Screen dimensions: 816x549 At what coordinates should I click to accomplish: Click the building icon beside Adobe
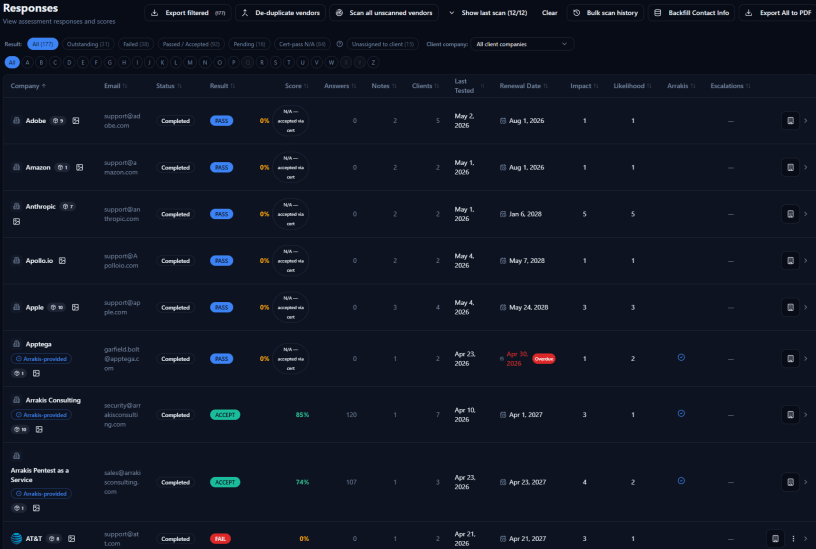pyautogui.click(x=17, y=120)
